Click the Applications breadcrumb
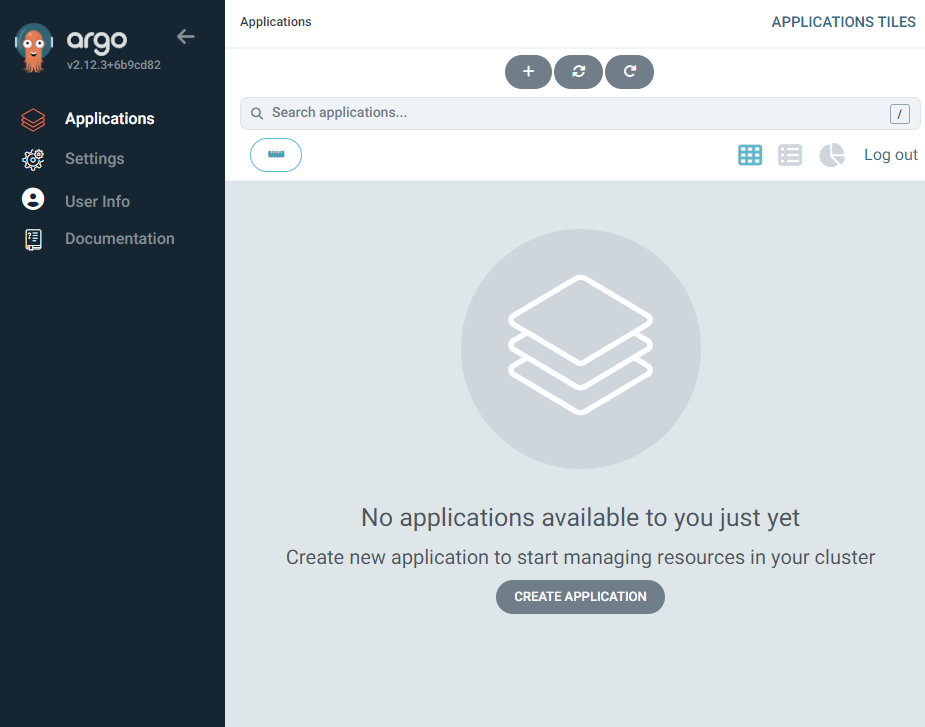Image resolution: width=925 pixels, height=727 pixels. point(275,22)
